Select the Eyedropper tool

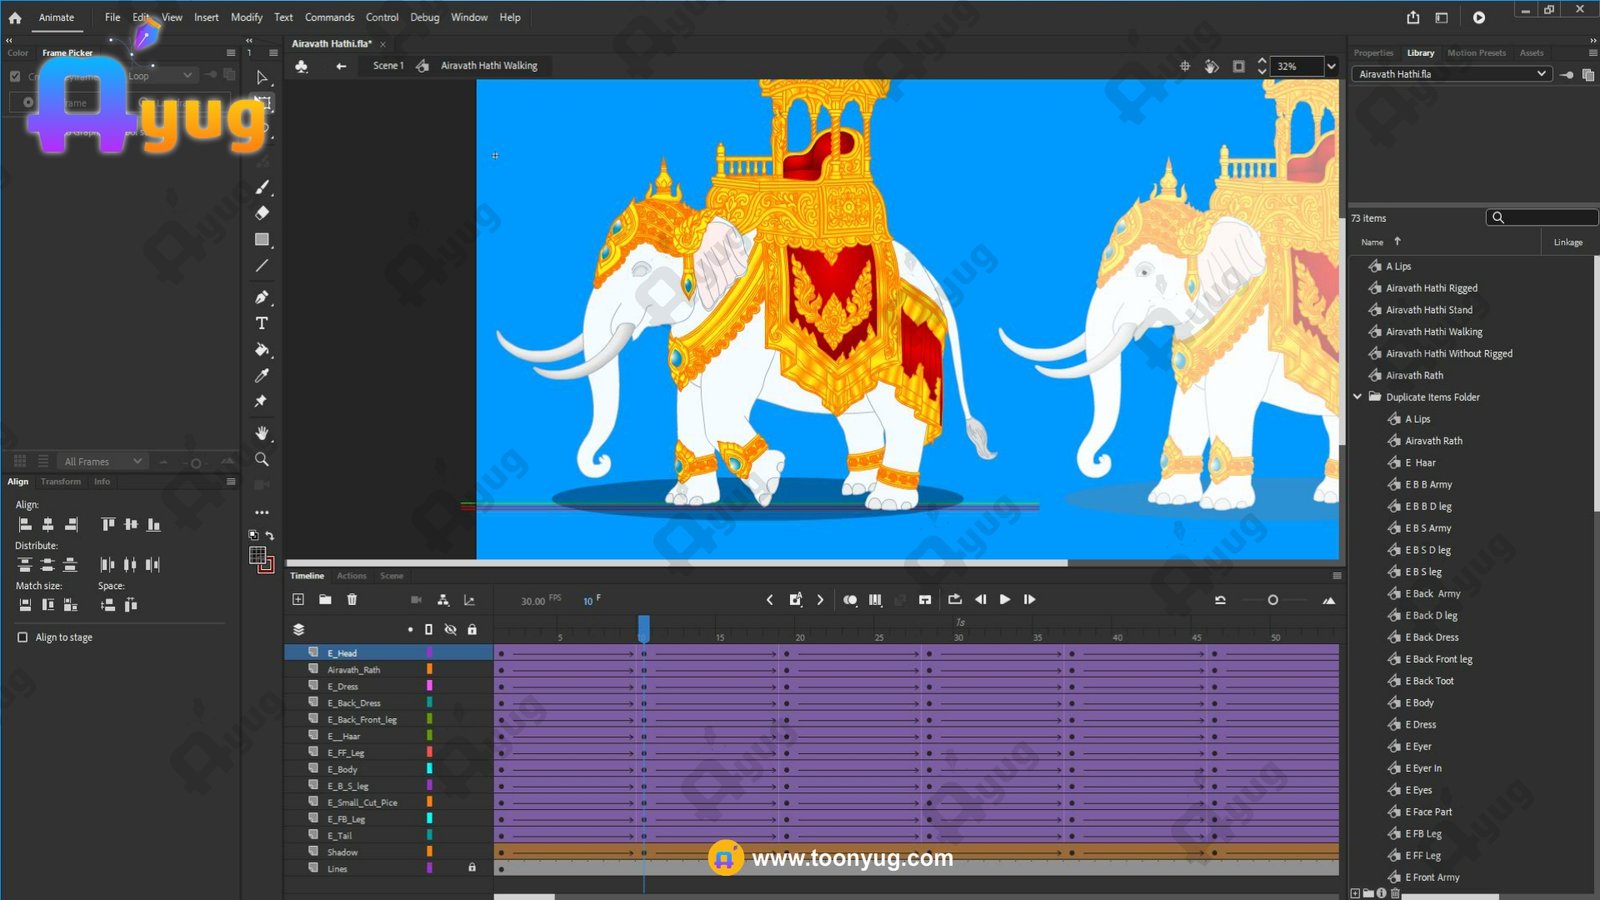(x=262, y=376)
